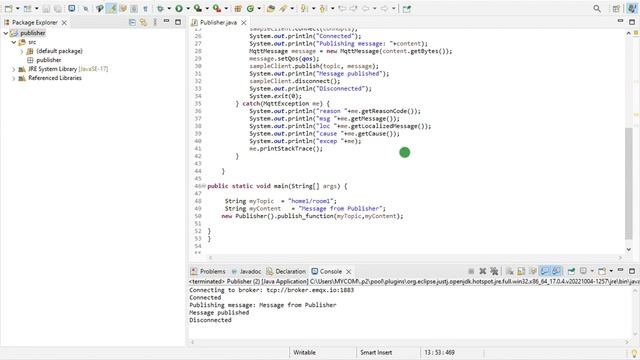The width and height of the screenshot is (640, 360).
Task: Click the Forward navigation arrow
Action: 384,9
